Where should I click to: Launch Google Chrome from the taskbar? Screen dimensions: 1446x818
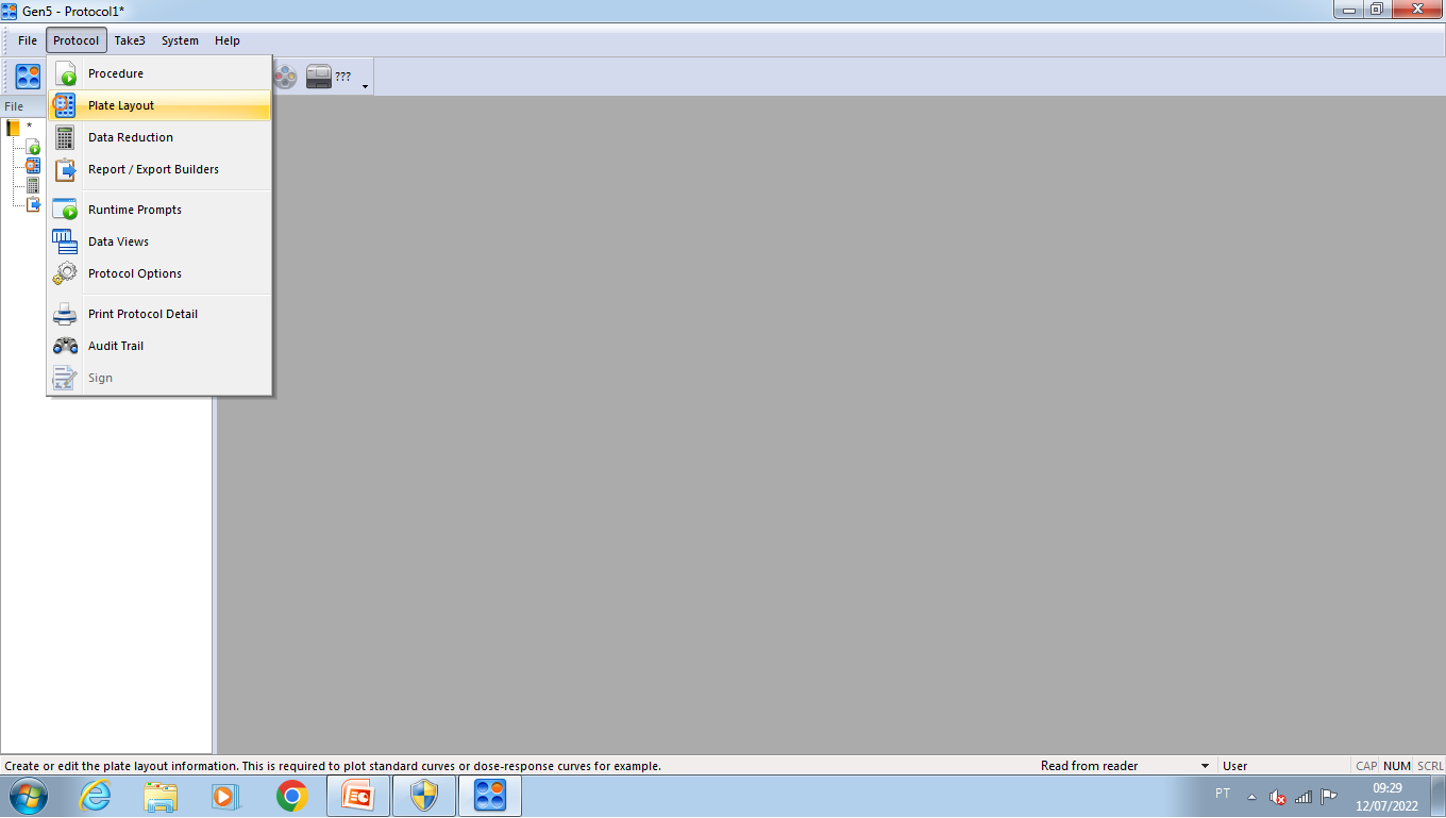(292, 797)
